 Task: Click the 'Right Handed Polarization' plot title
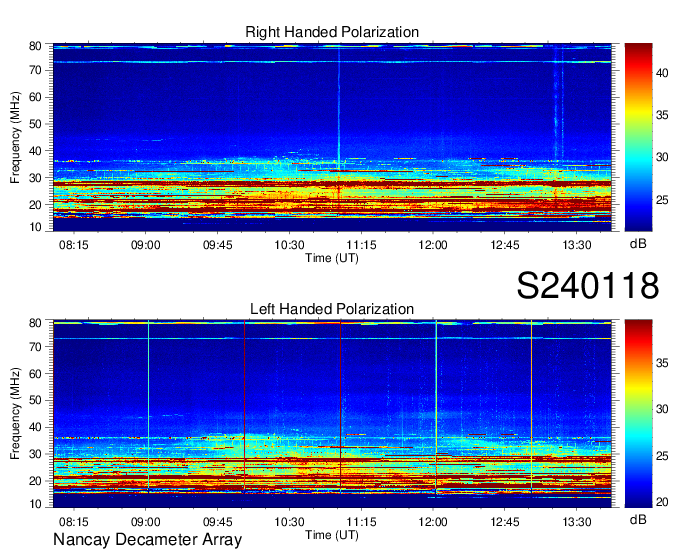pyautogui.click(x=332, y=32)
